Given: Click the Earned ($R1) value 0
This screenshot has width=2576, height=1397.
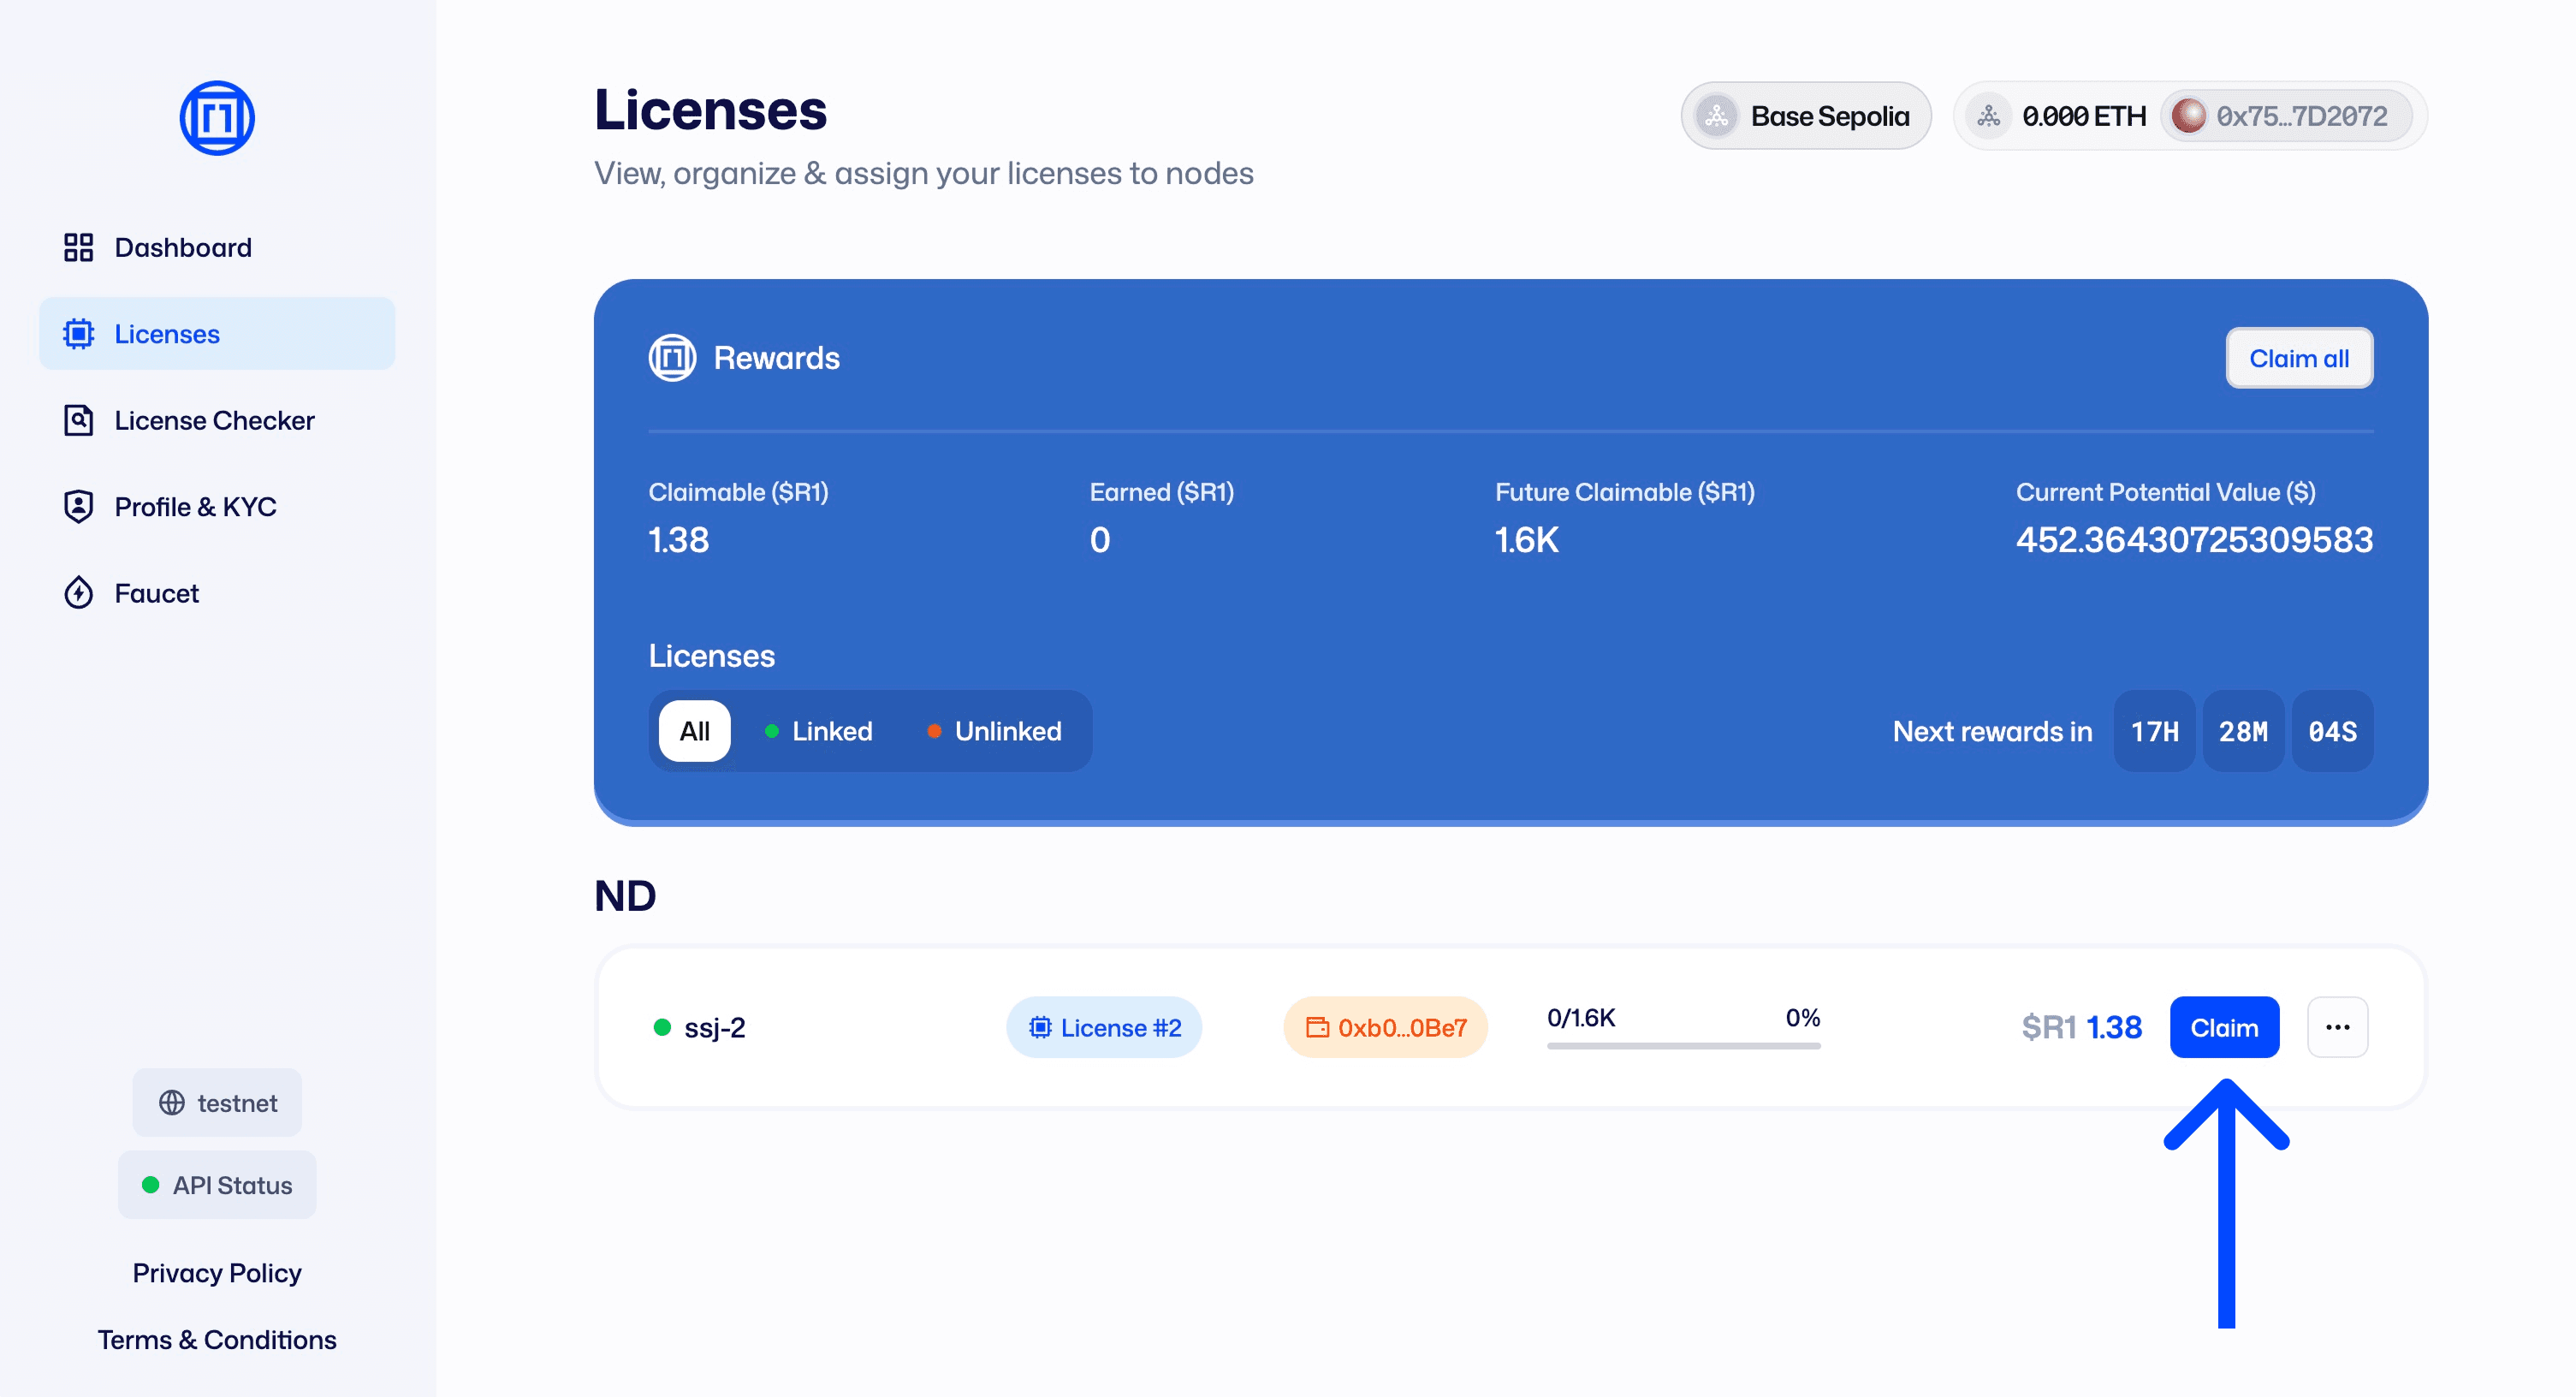Looking at the screenshot, I should [1099, 540].
